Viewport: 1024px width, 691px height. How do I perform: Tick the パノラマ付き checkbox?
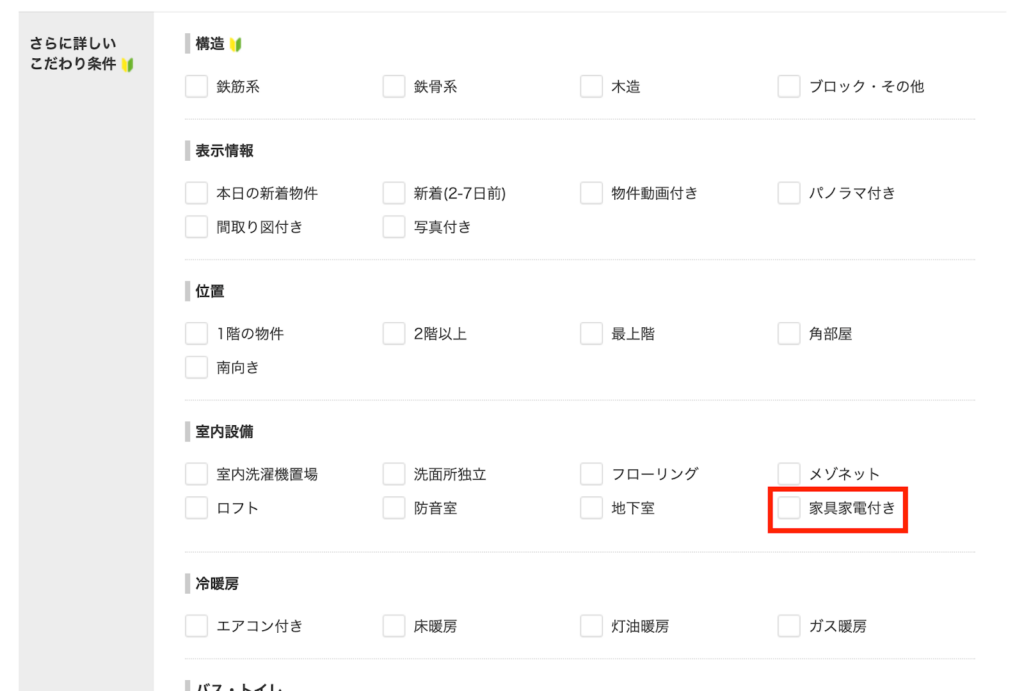tap(789, 194)
